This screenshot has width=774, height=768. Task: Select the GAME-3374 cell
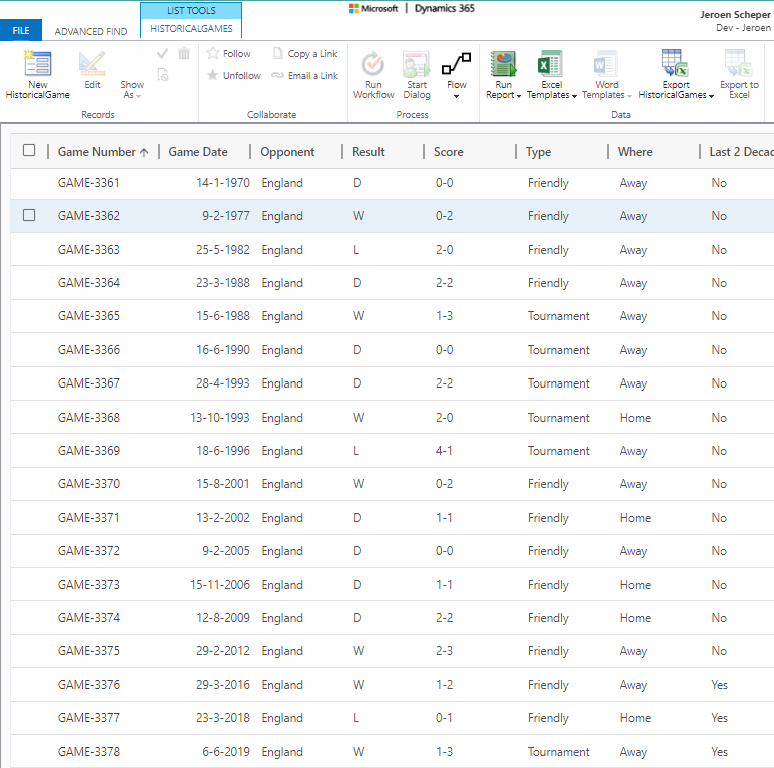pos(88,618)
